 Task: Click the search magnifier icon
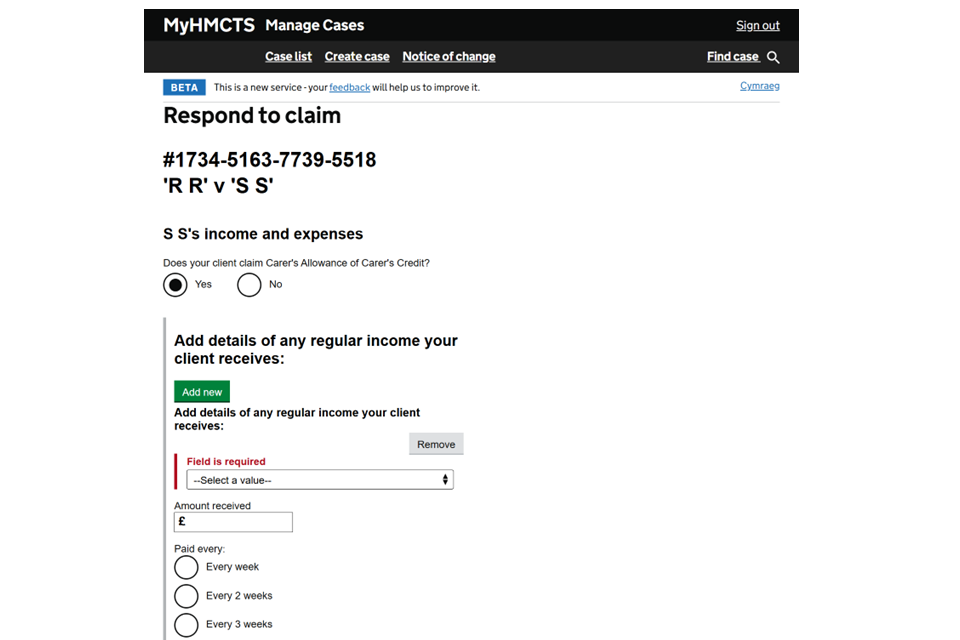[773, 57]
